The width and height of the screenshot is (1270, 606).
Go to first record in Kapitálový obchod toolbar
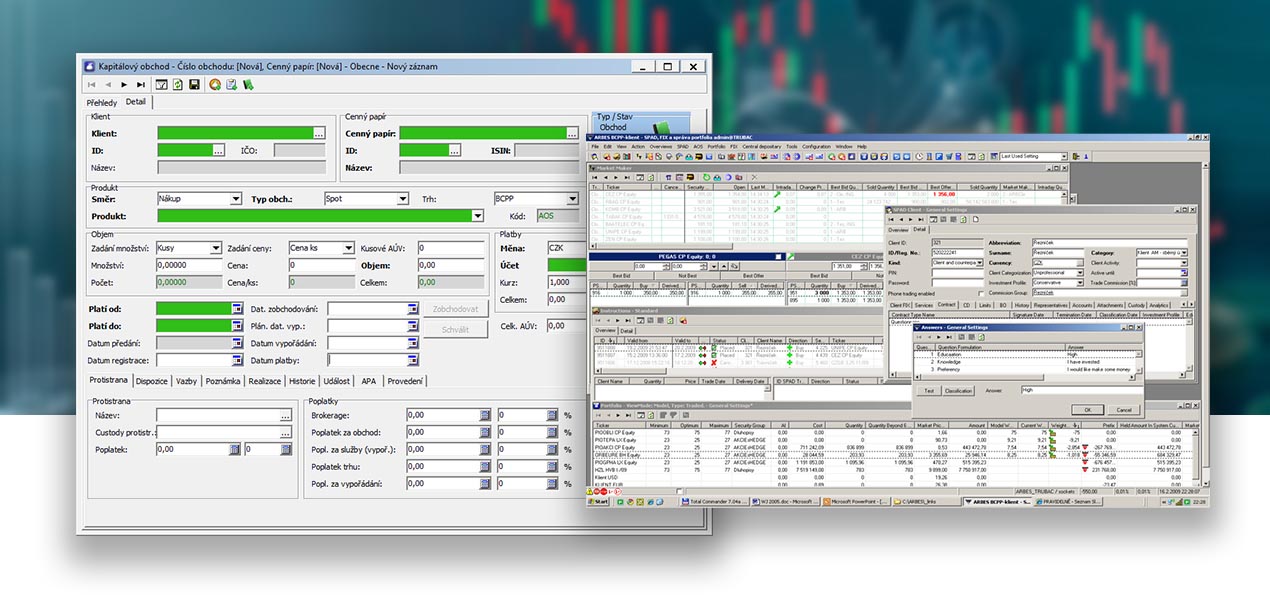point(93,85)
